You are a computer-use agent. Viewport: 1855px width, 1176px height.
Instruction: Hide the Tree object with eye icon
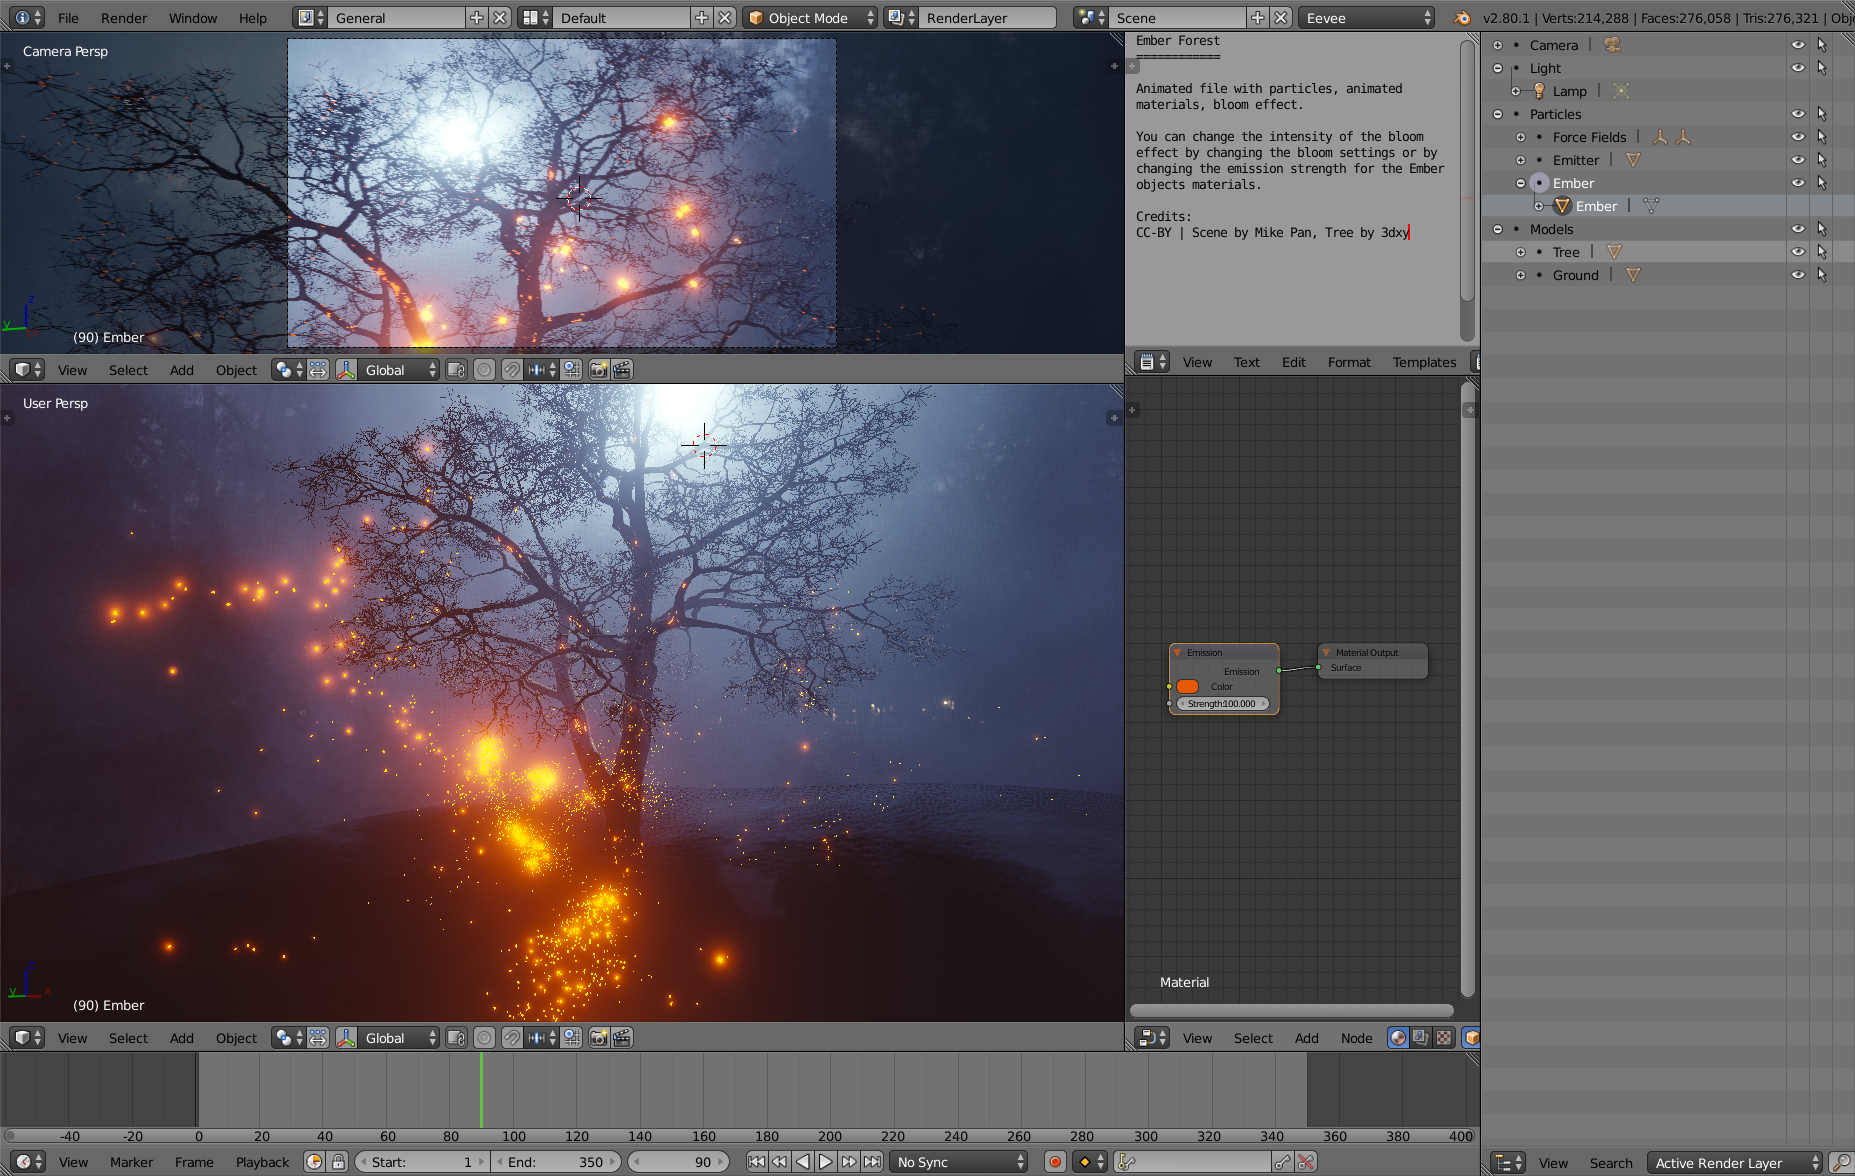click(1797, 252)
